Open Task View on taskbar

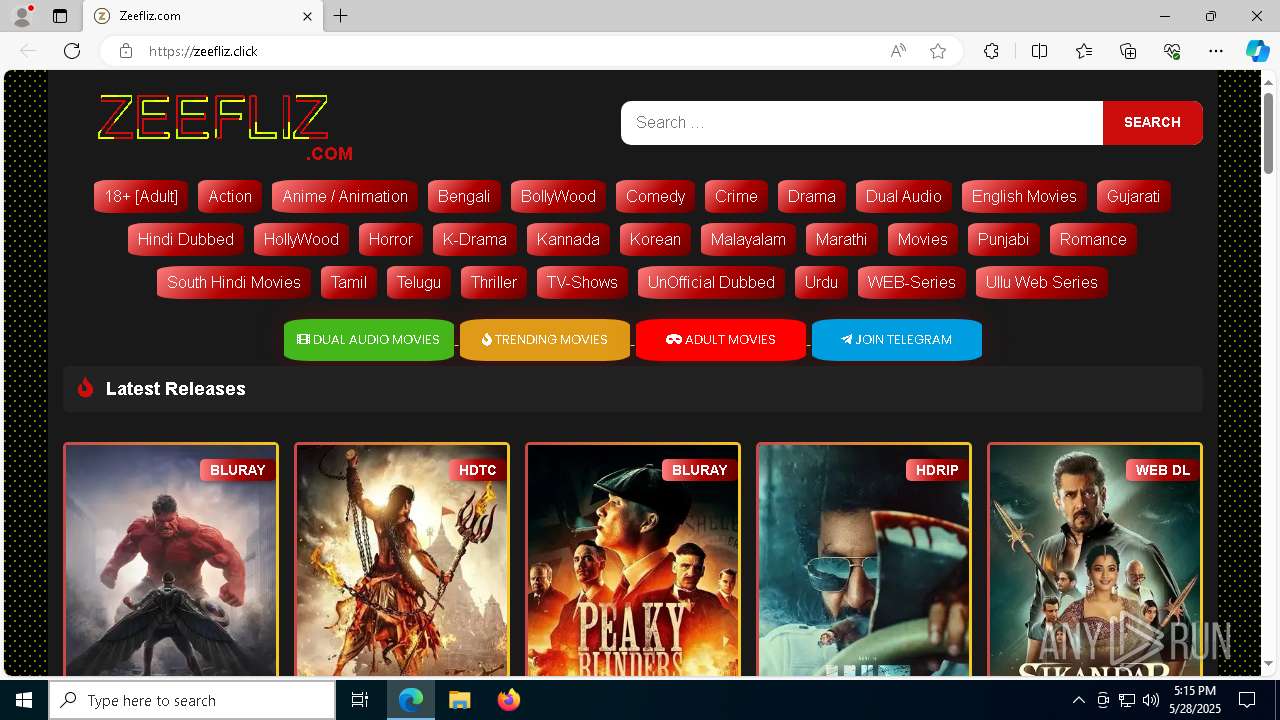(360, 700)
